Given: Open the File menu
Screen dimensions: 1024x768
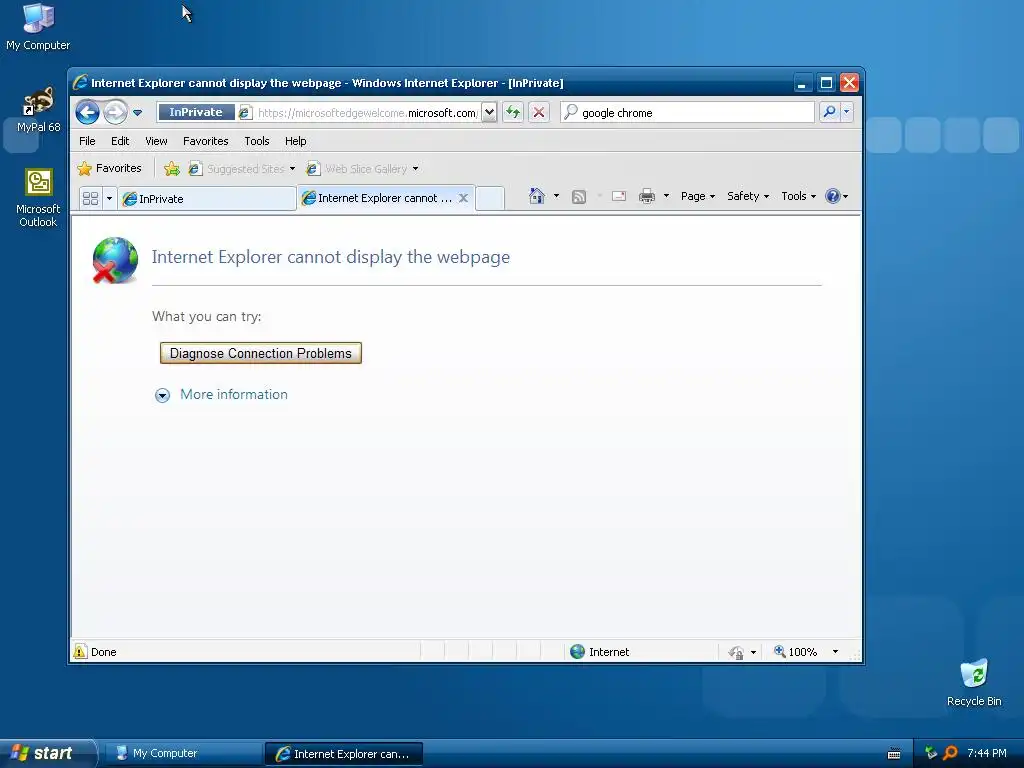Looking at the screenshot, I should 87,141.
